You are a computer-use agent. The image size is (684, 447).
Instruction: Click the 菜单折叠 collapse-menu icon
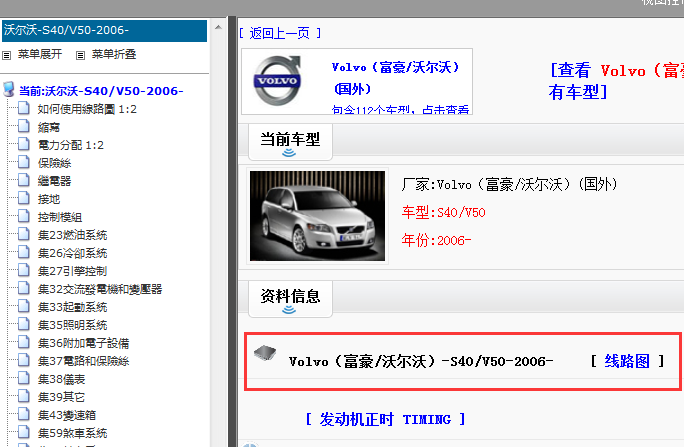point(80,55)
